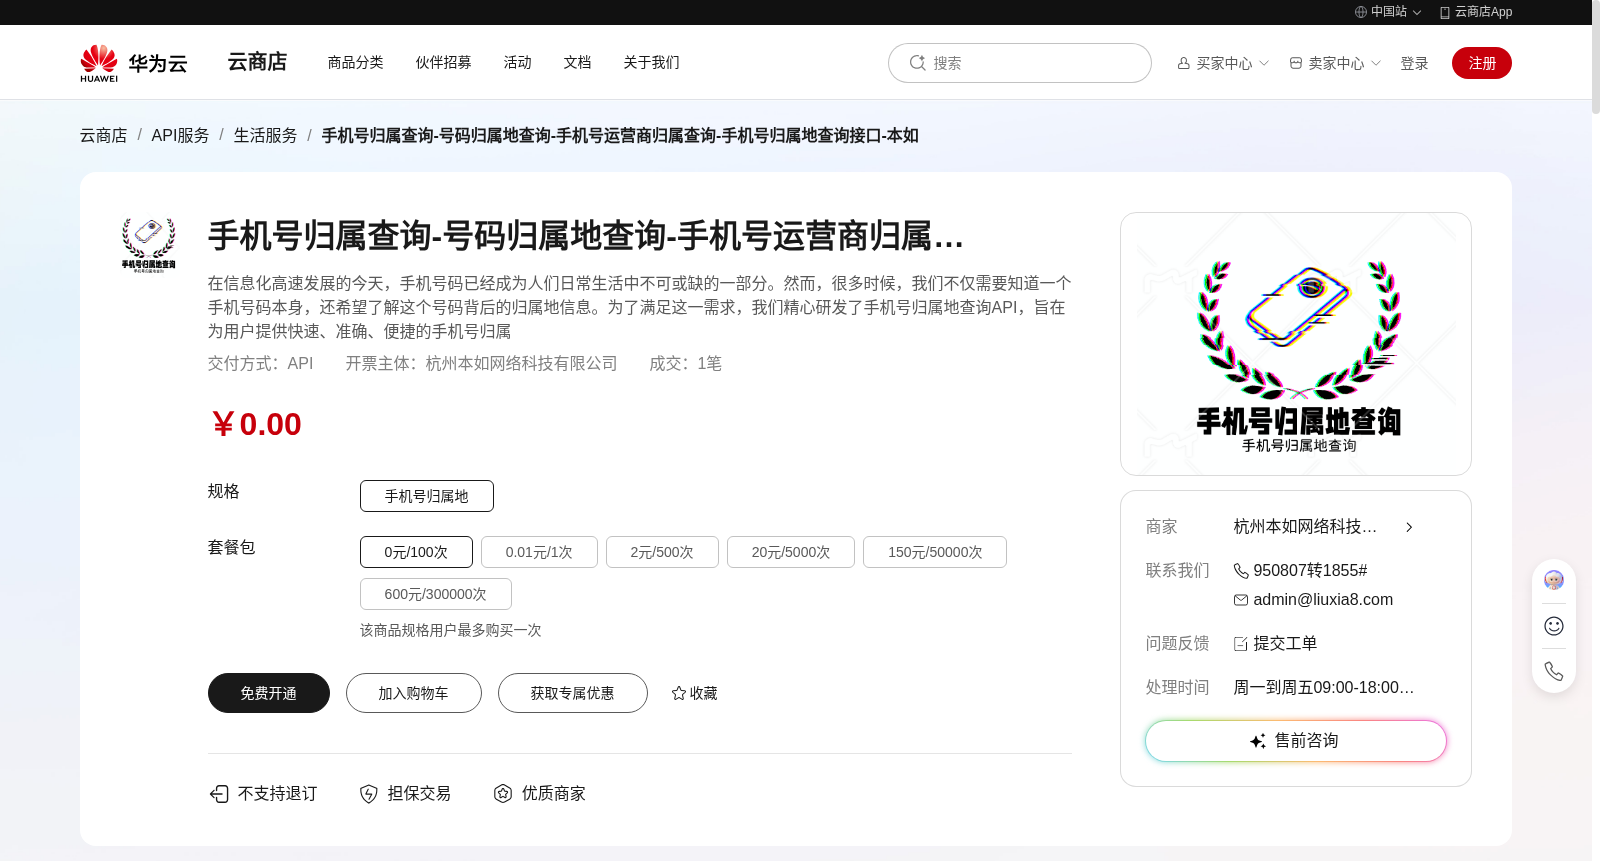Click the 免费开通 button
Screen dimensions: 1600x861
pyautogui.click(x=269, y=693)
